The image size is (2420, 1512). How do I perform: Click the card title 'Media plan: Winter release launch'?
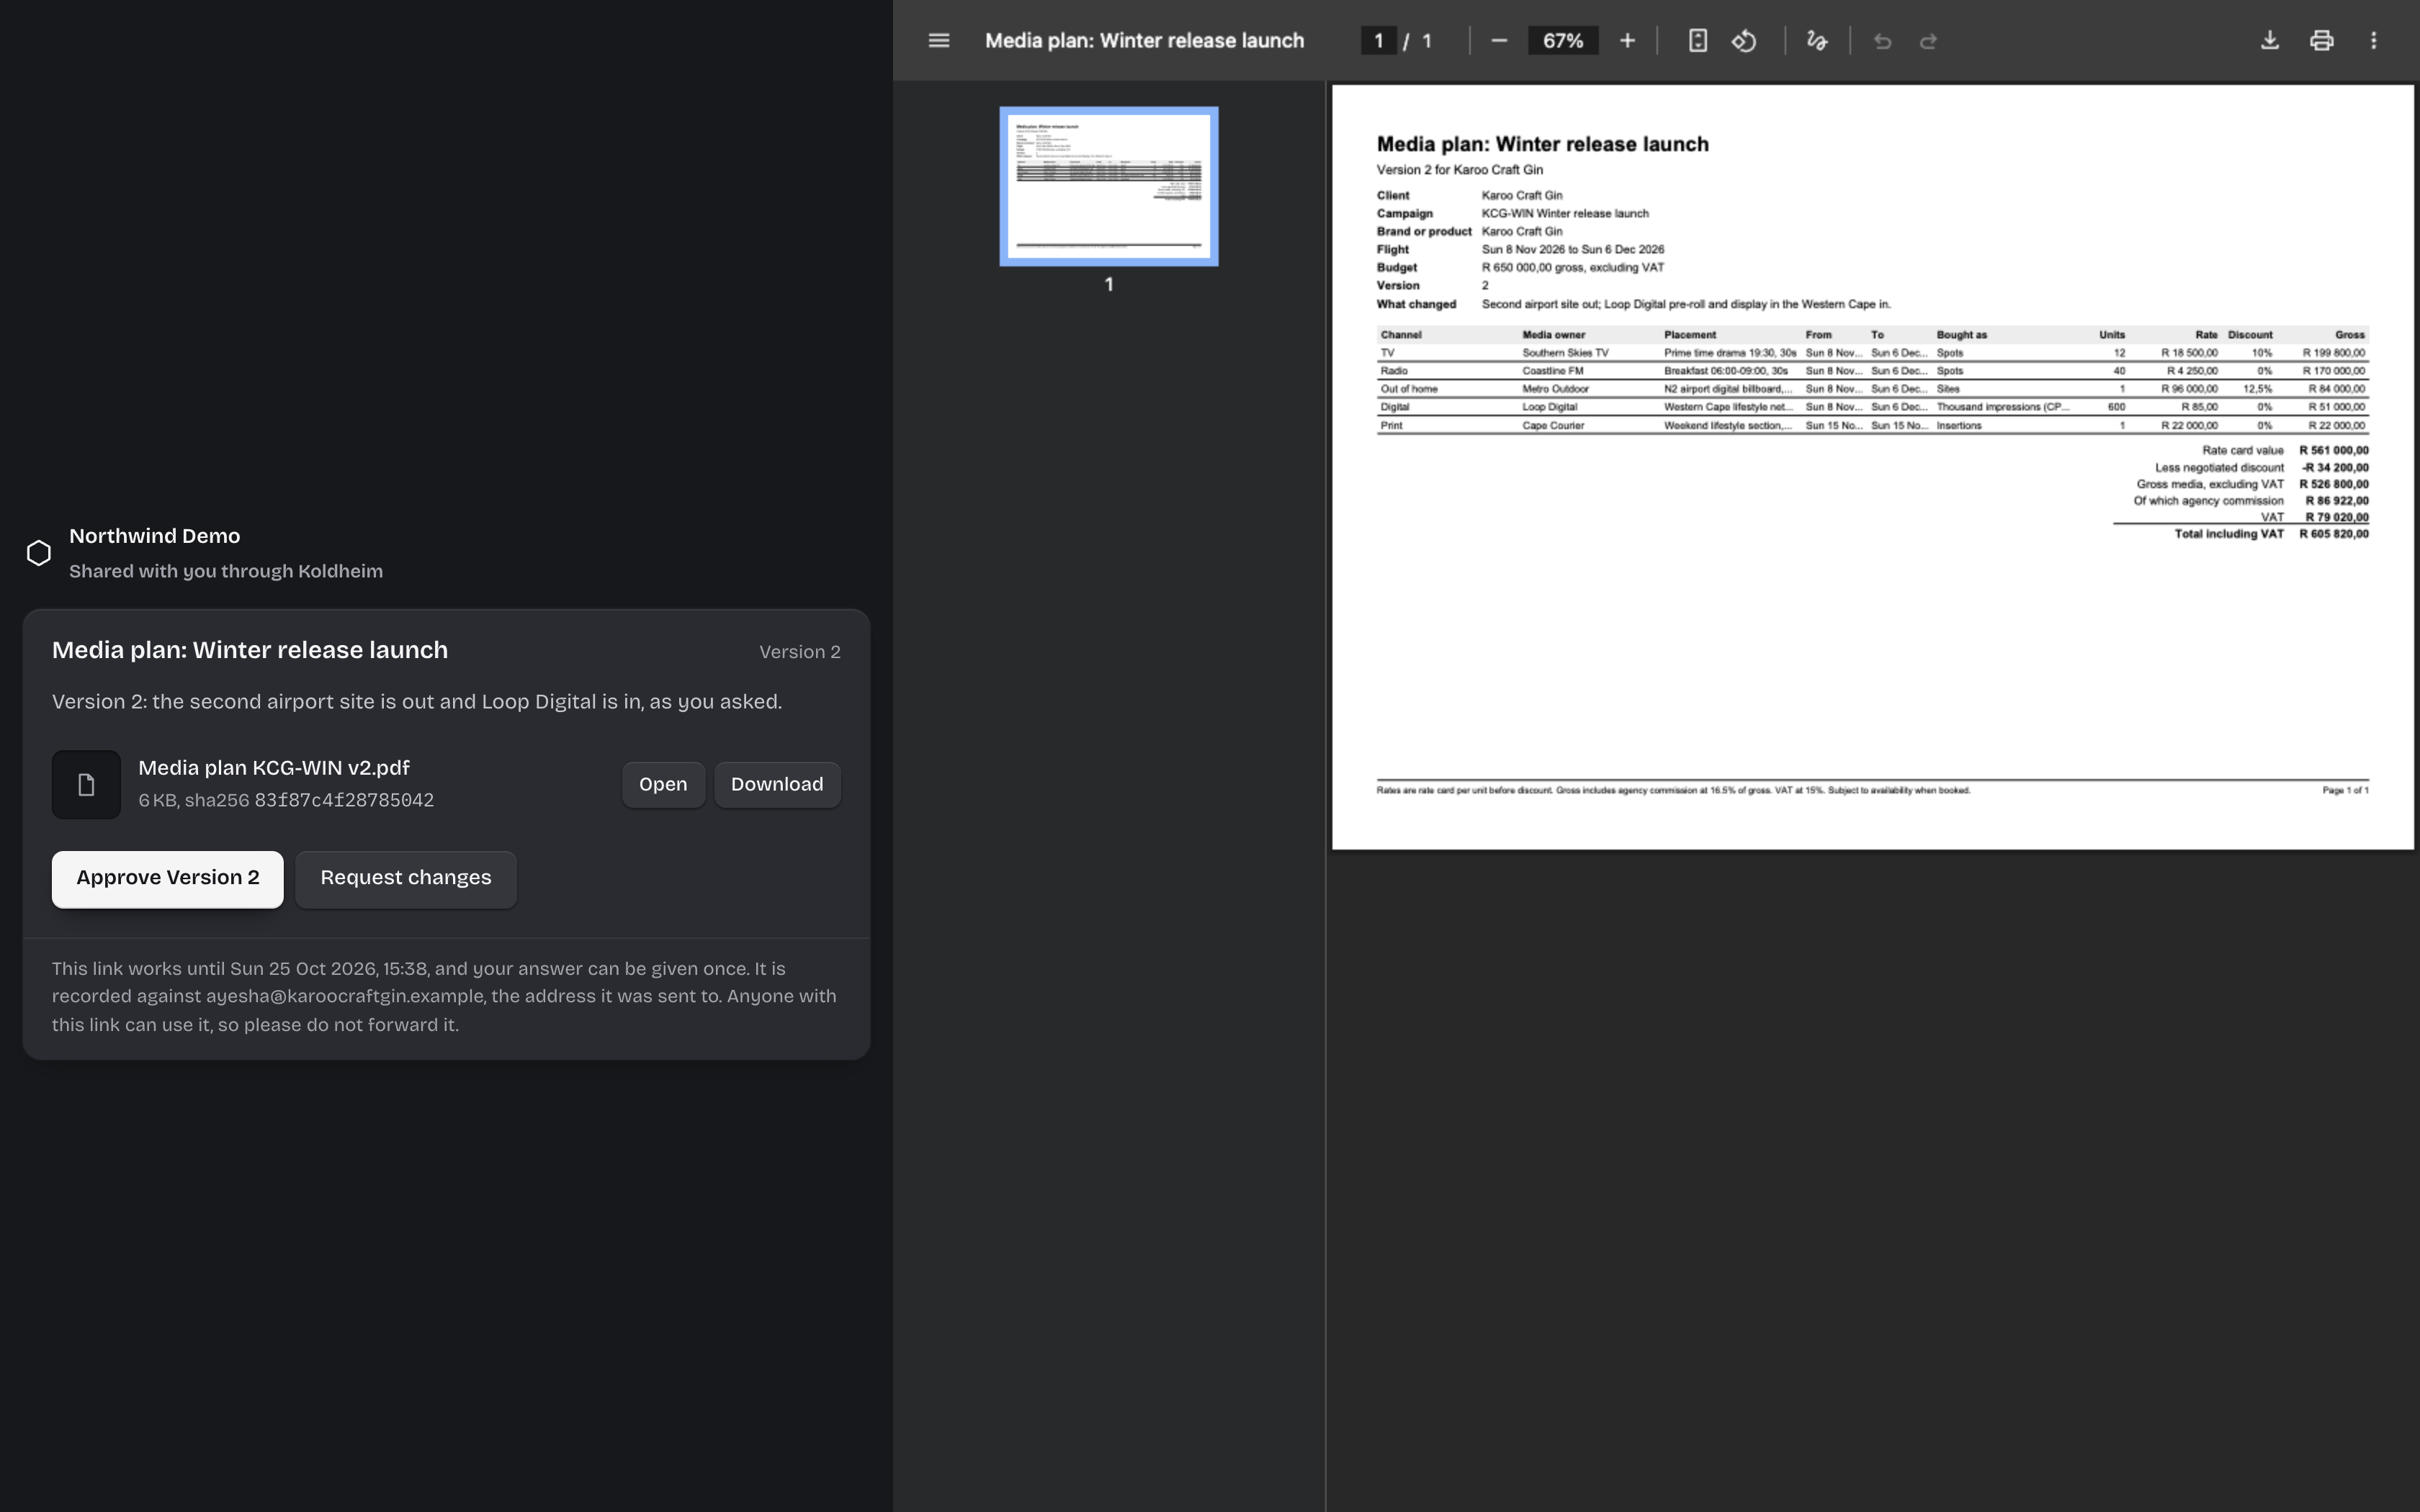(x=250, y=650)
